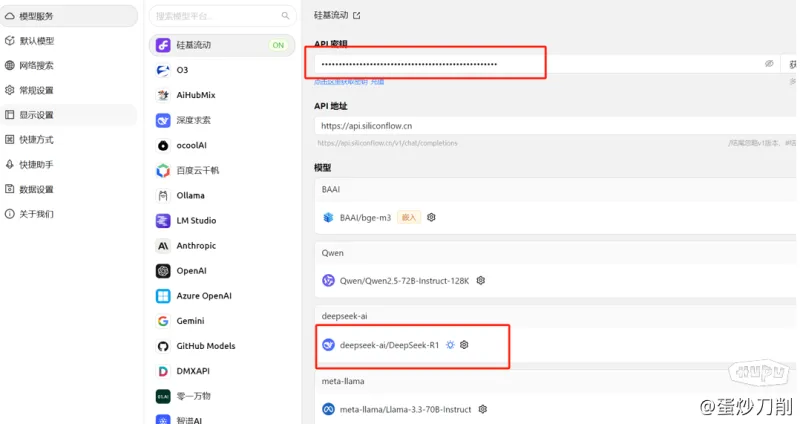Open the 模型服务 settings section

(69, 16)
